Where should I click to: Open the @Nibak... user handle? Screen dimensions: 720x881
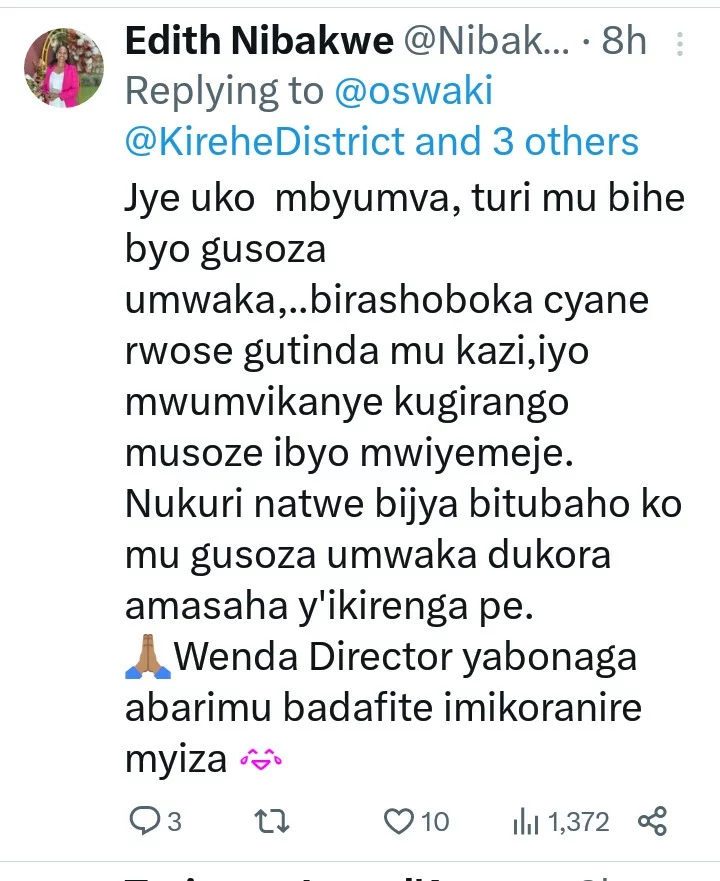(487, 41)
